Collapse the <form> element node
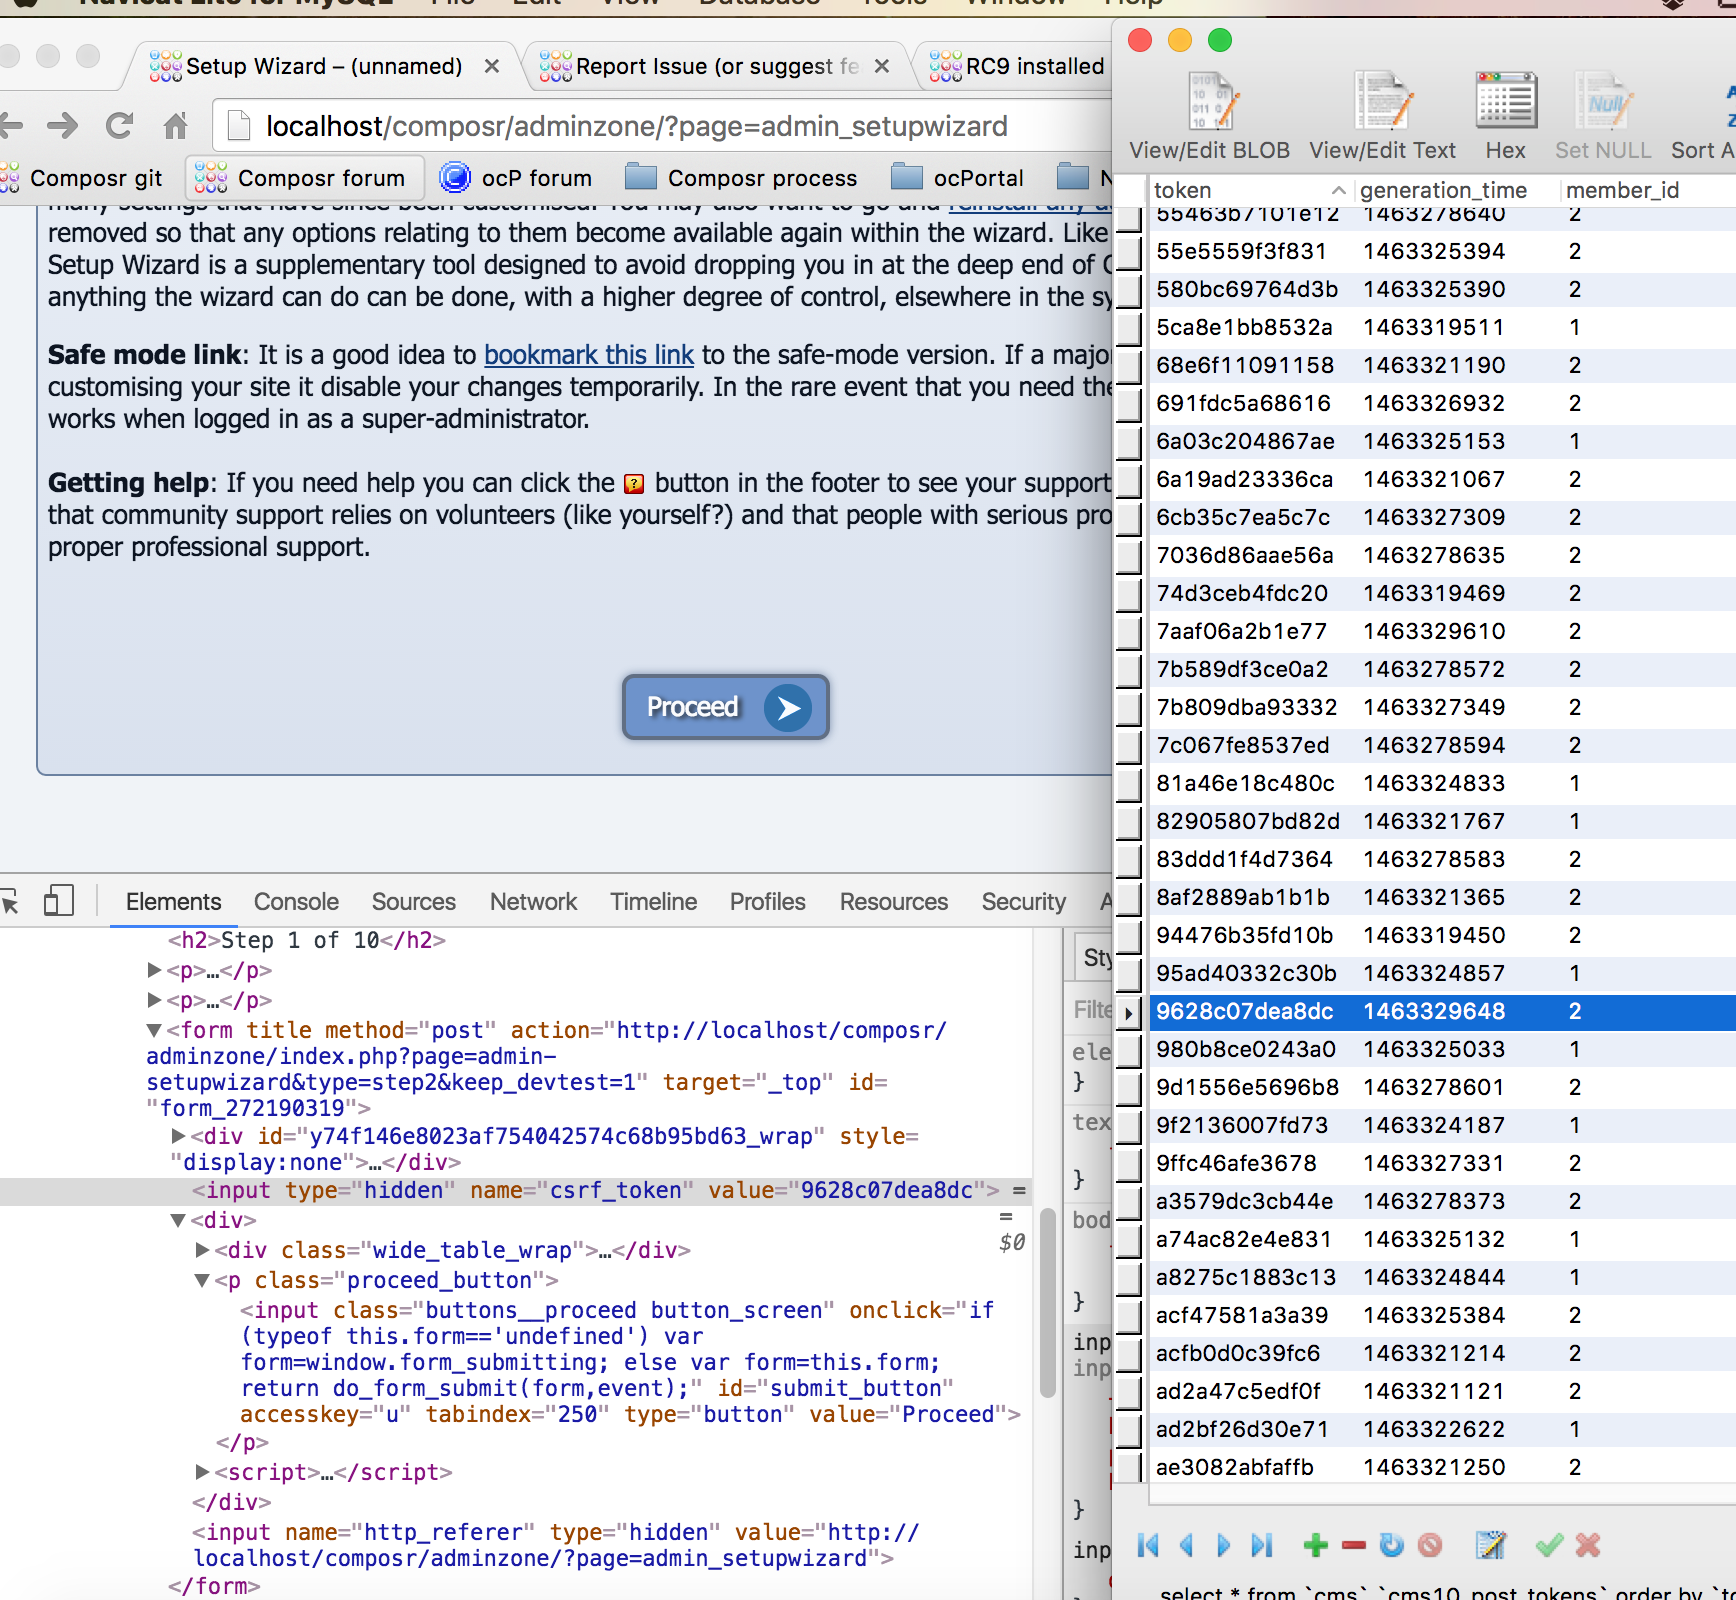The image size is (1736, 1600). (x=154, y=1030)
